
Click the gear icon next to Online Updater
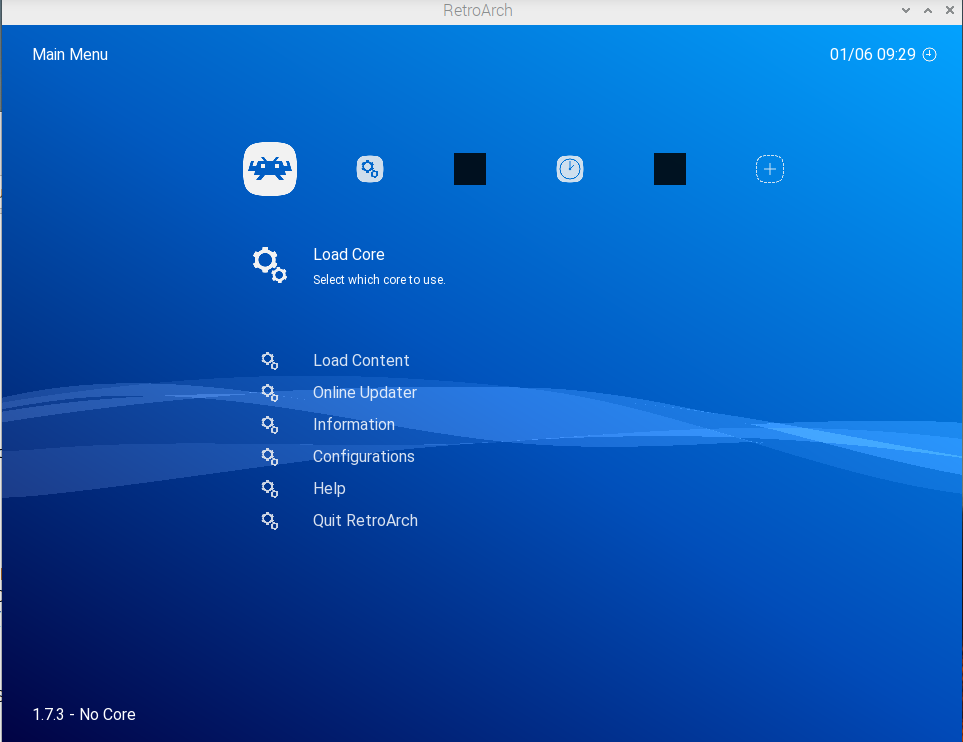269,393
